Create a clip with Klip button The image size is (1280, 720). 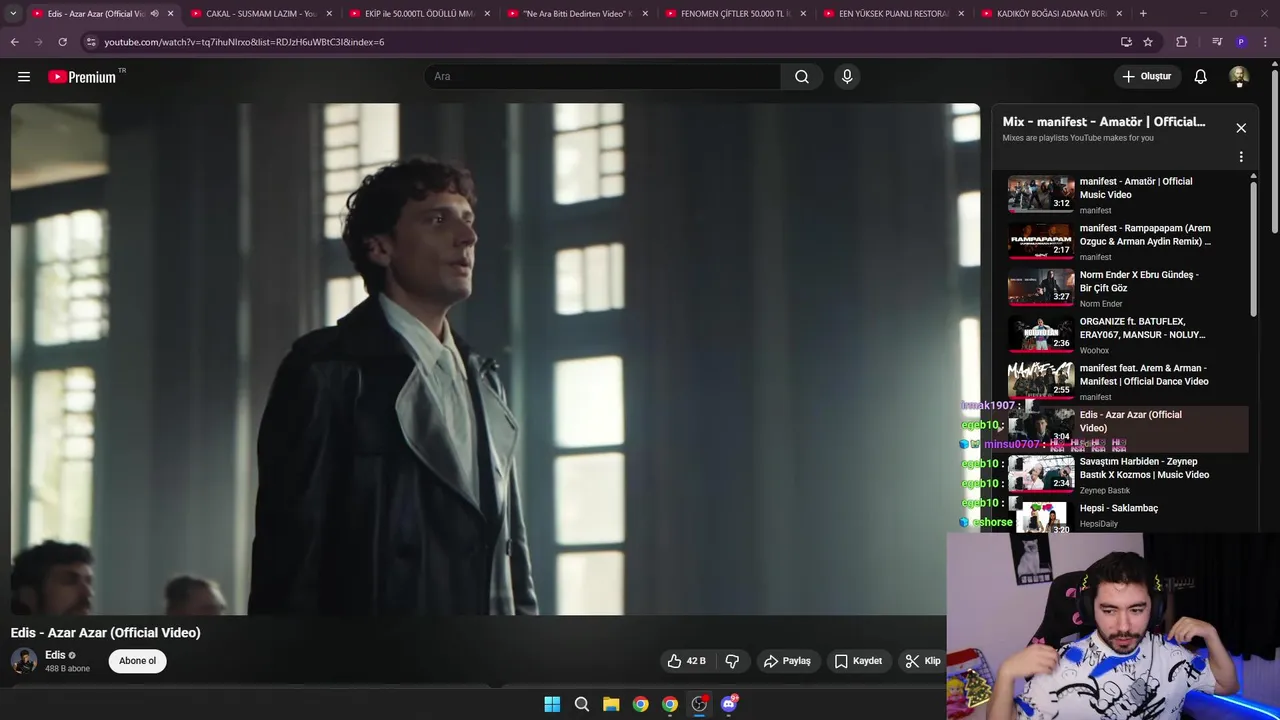(923, 661)
